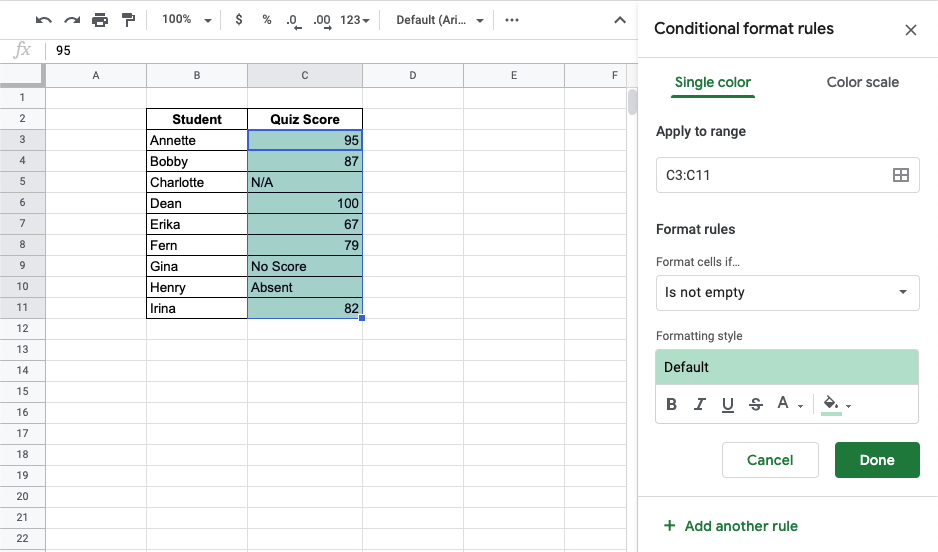Open the 123 number format dropdown
938x552 pixels.
(355, 20)
